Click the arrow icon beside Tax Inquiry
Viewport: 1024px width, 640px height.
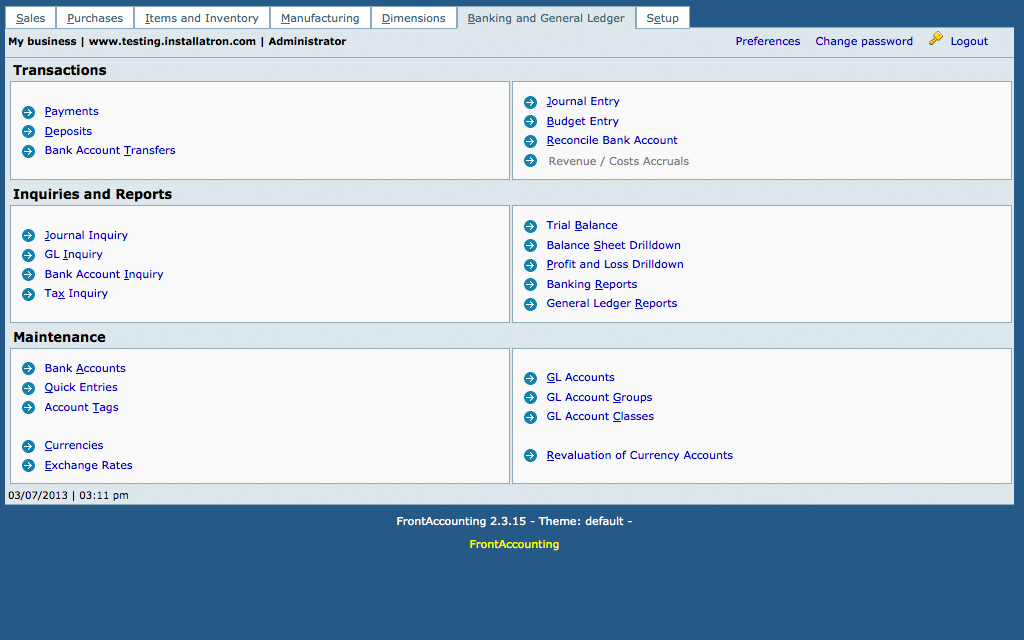click(28, 294)
